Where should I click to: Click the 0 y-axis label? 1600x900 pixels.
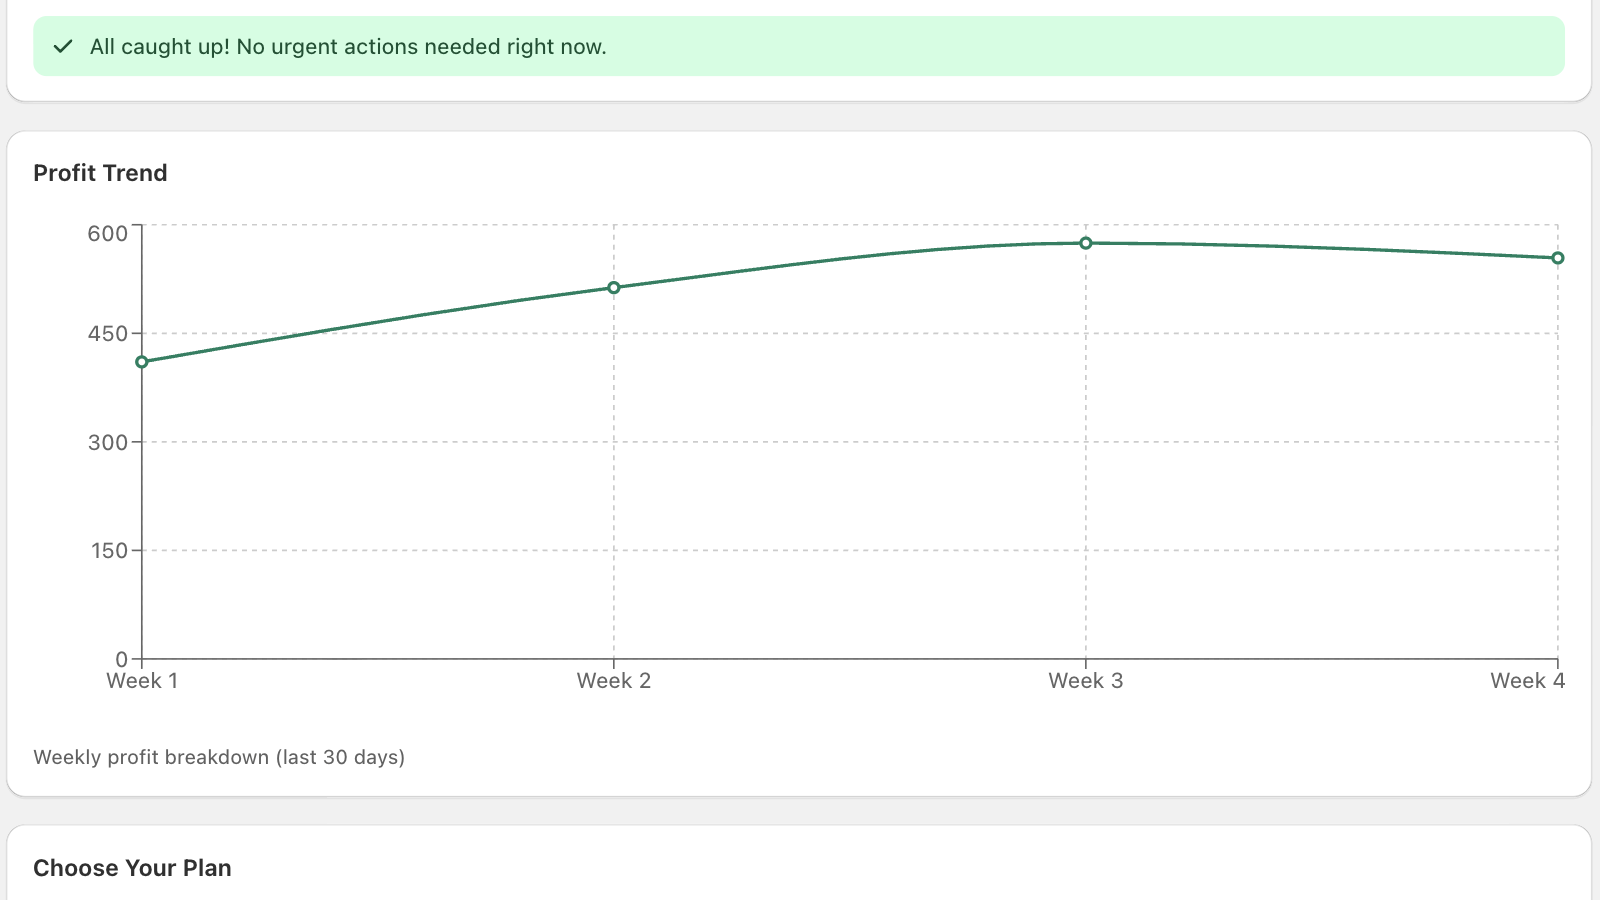pyautogui.click(x=122, y=659)
